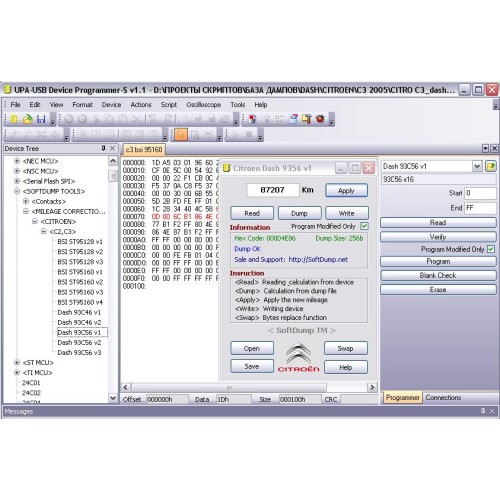Open the Dash 93C56 v1 device dropdown

[477, 166]
